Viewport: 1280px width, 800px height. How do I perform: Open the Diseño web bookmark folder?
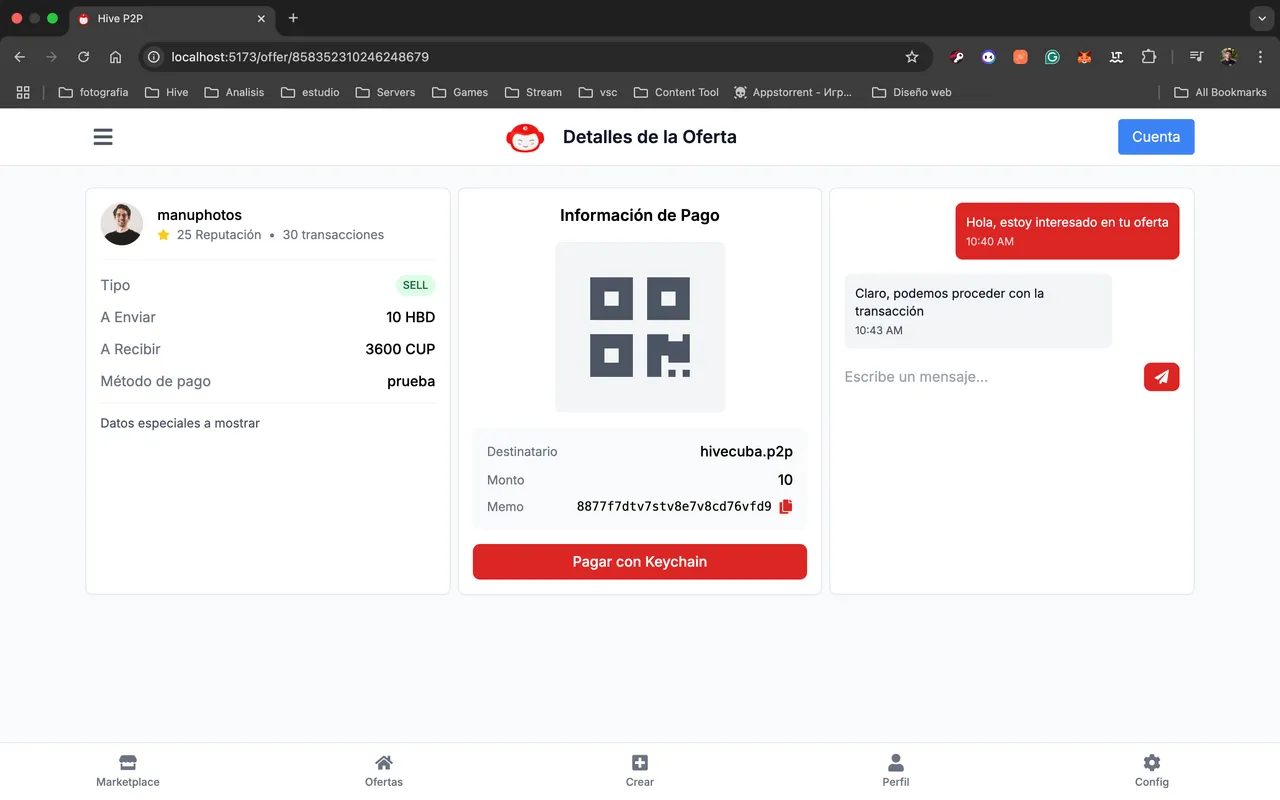[x=911, y=92]
